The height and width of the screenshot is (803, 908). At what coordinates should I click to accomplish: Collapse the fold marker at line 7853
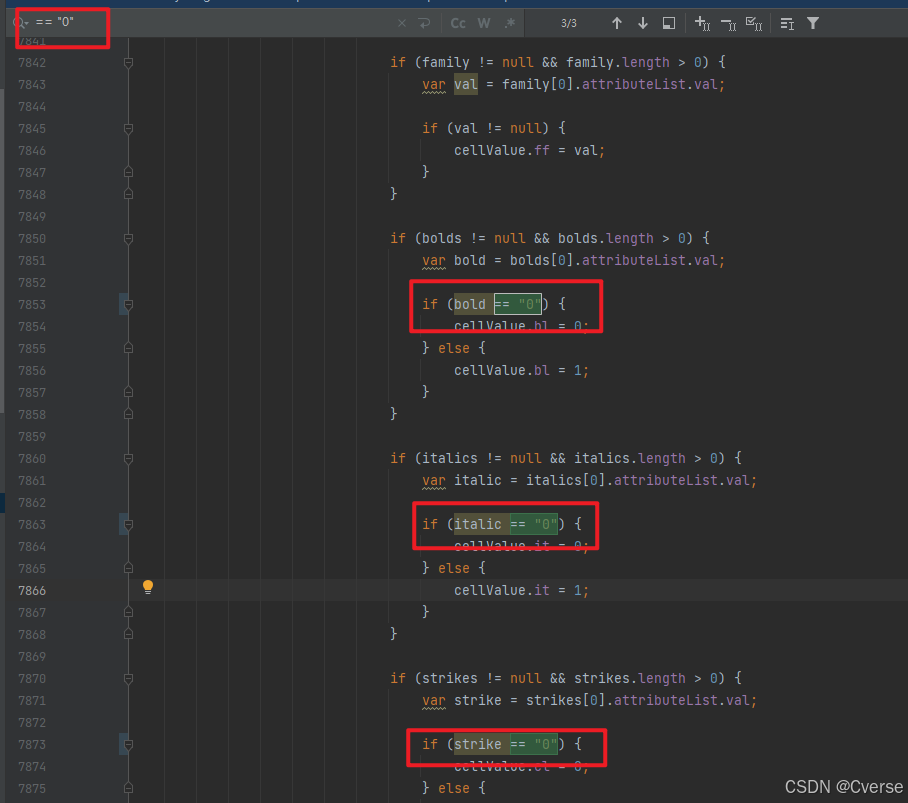click(x=129, y=305)
